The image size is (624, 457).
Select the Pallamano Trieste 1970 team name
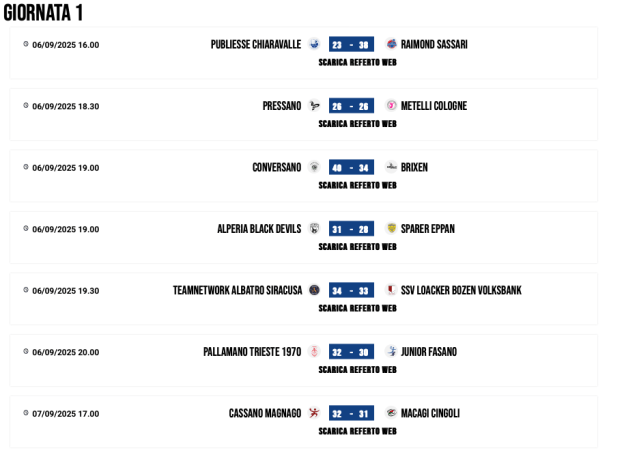252,352
